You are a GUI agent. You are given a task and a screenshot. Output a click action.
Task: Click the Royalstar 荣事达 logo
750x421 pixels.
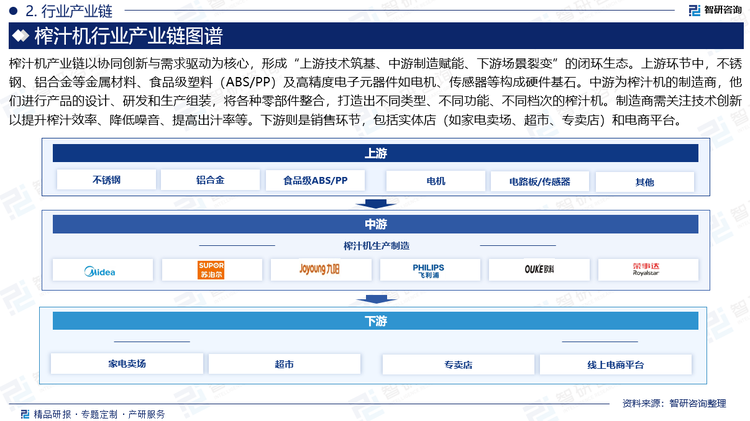click(x=646, y=269)
